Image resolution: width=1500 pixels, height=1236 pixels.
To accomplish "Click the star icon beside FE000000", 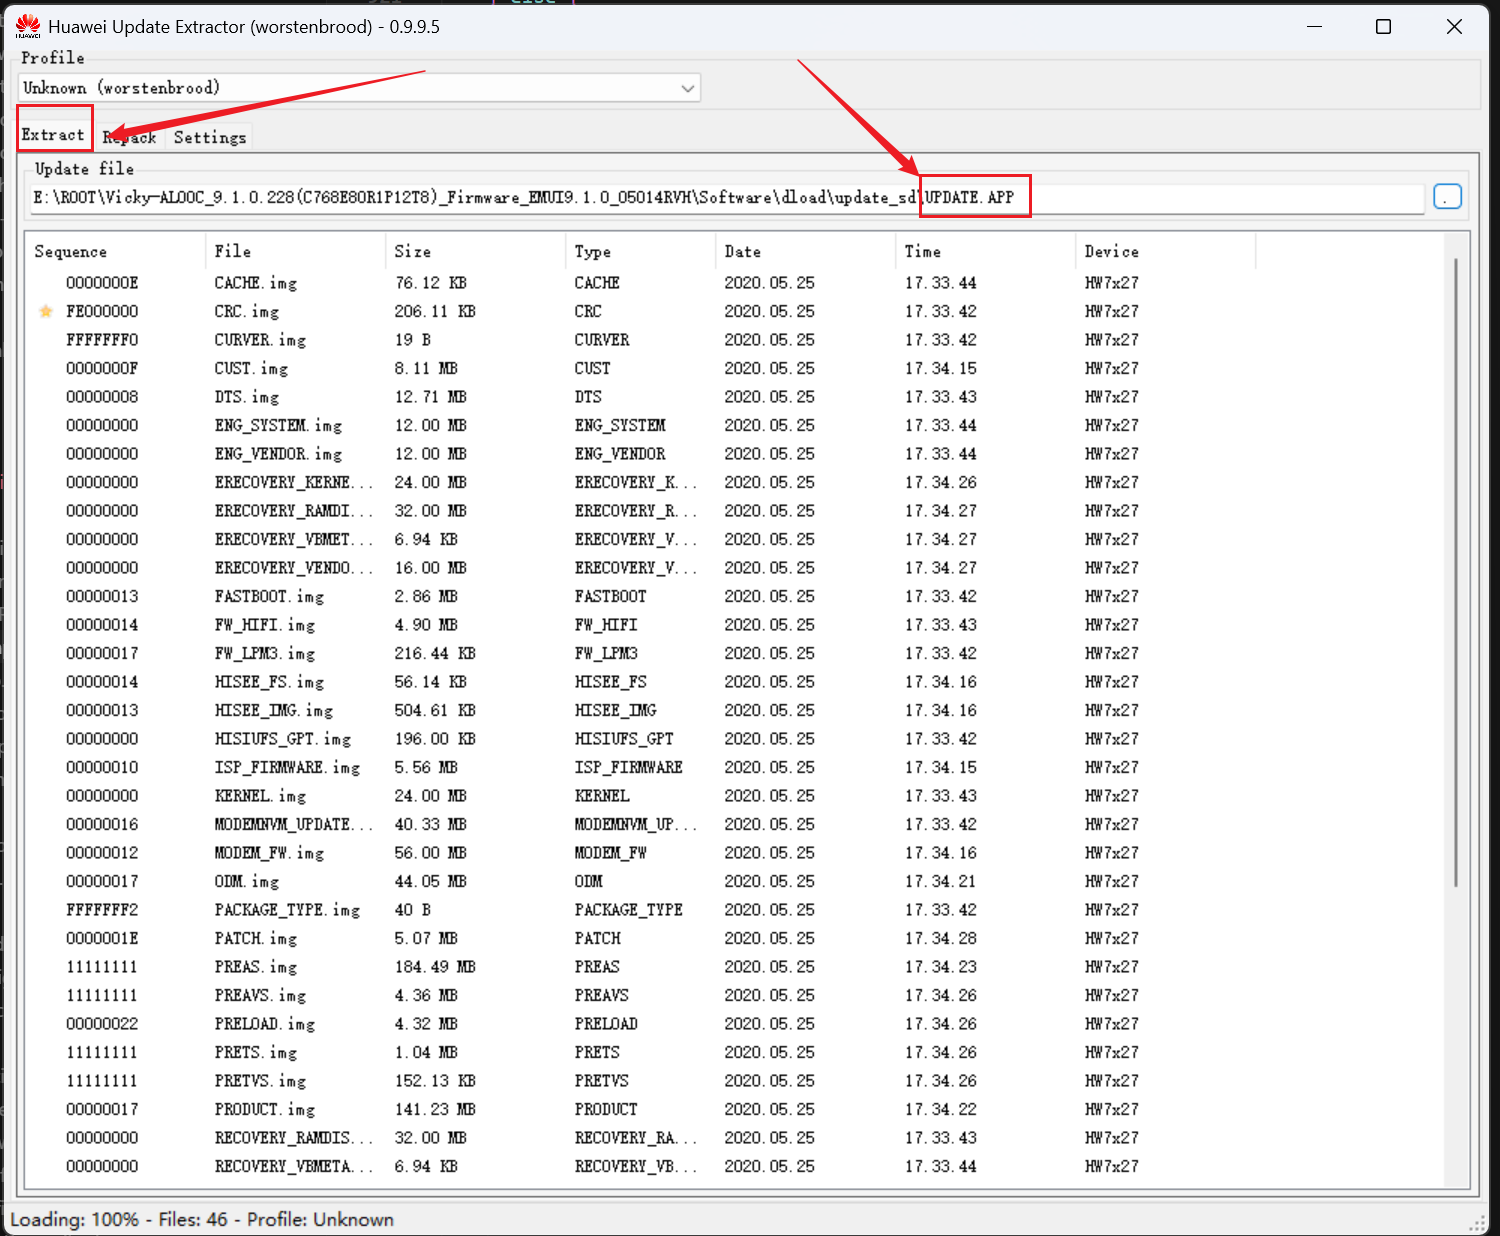I will coord(46,311).
